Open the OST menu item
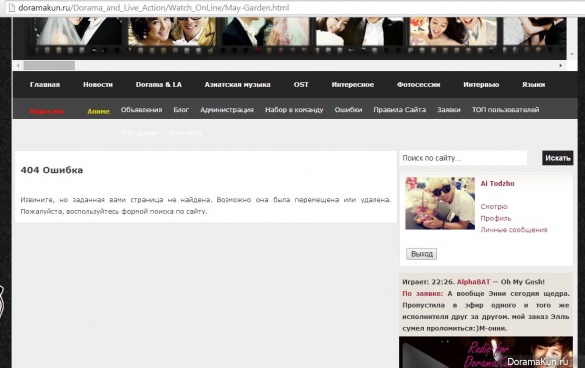Viewport: 585px width, 368px height. [301, 85]
